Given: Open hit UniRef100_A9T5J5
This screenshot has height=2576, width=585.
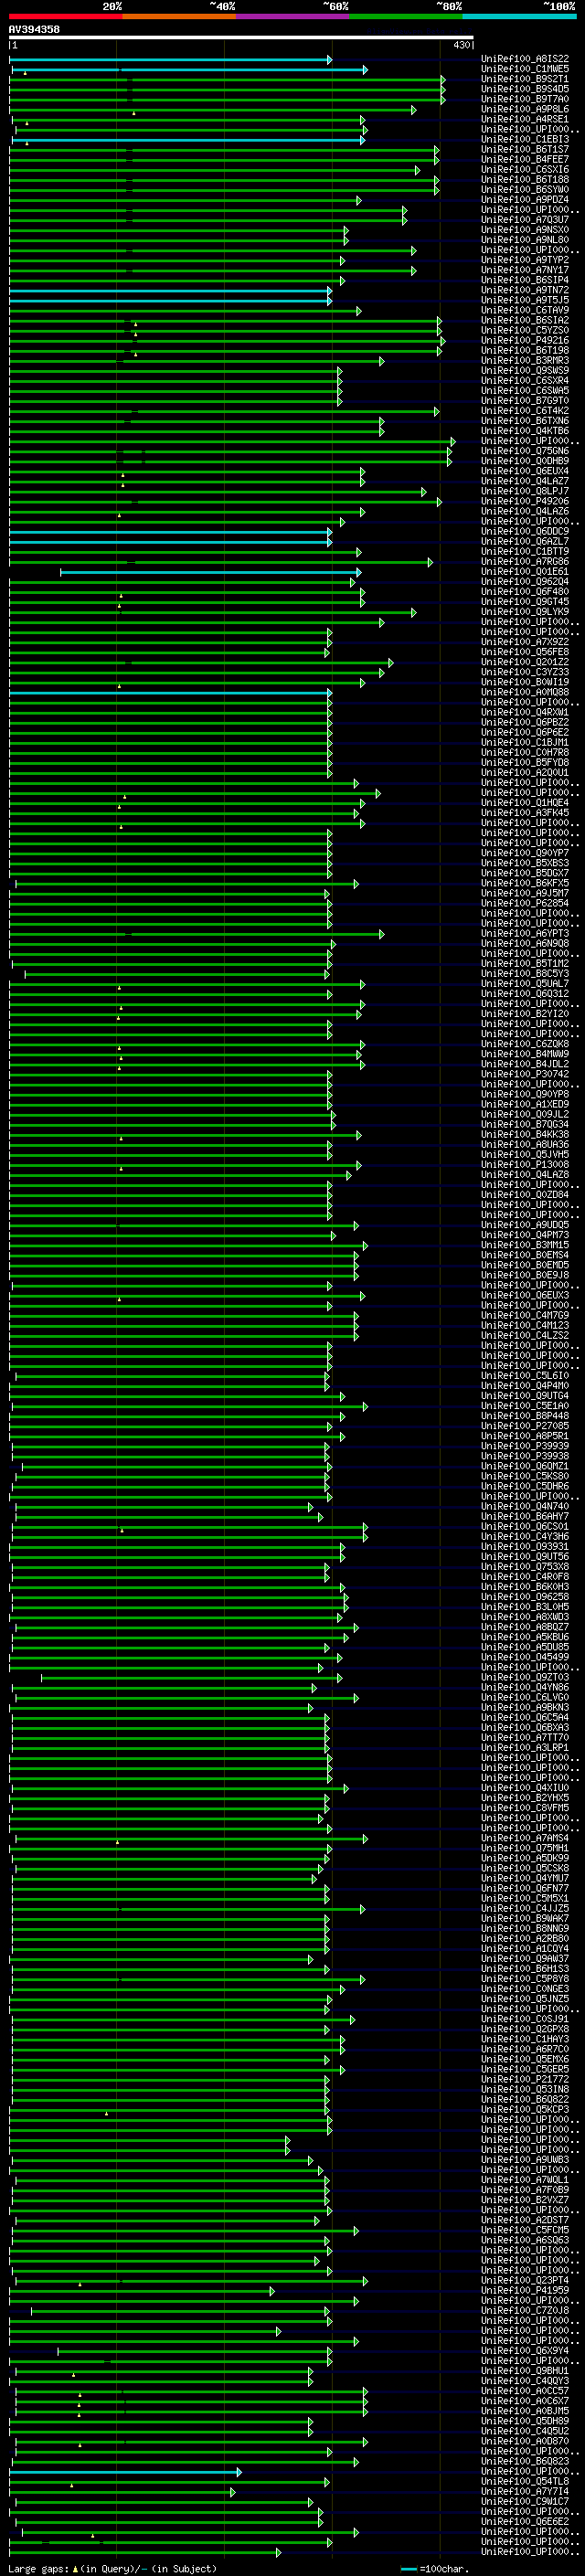Looking at the screenshot, I should [x=525, y=300].
